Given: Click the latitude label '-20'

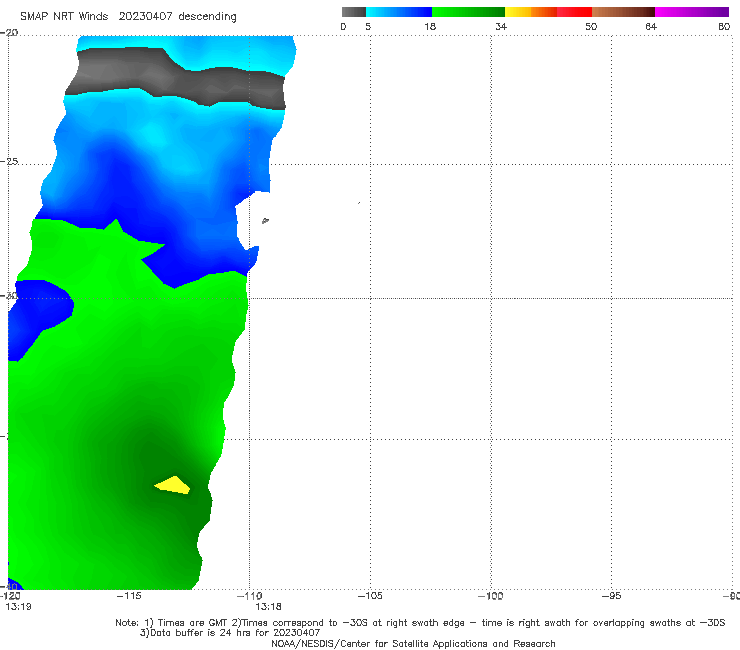Looking at the screenshot, I should tap(9, 33).
